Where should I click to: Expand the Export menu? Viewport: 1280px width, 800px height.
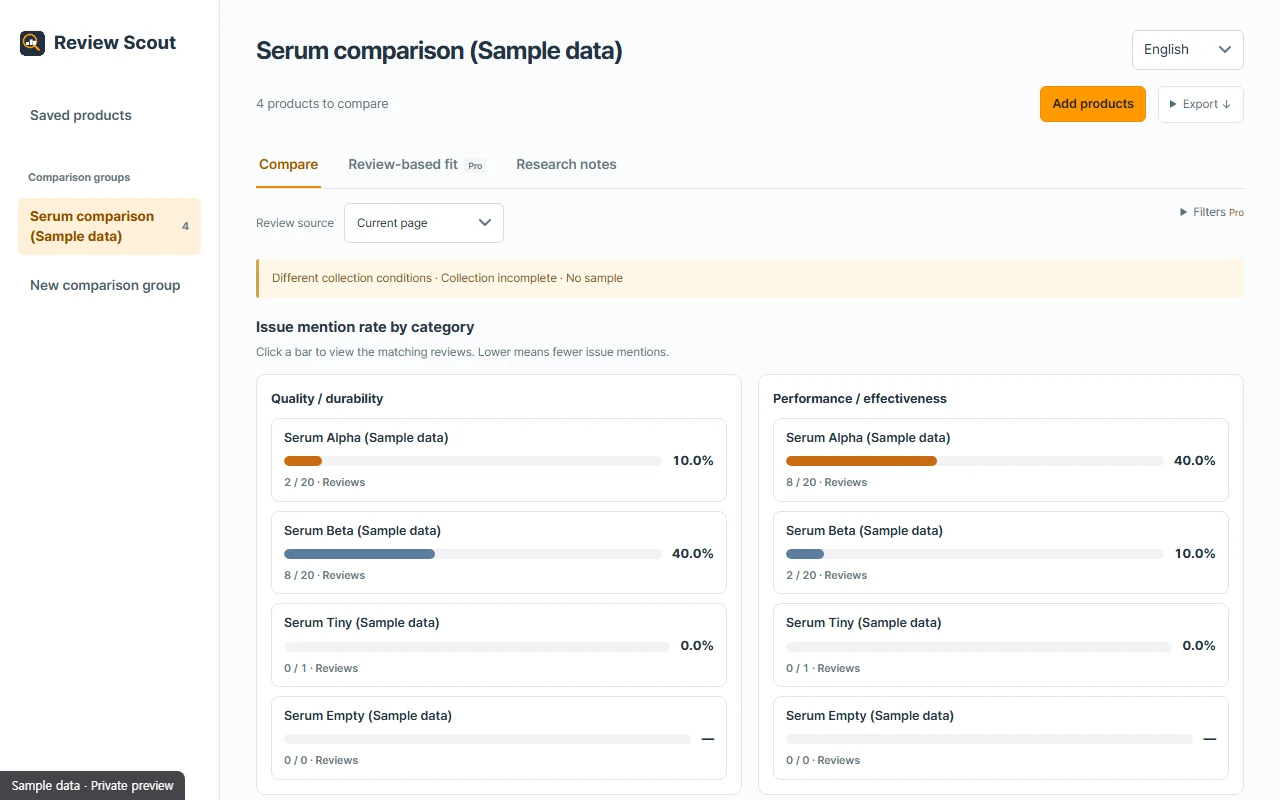1200,104
